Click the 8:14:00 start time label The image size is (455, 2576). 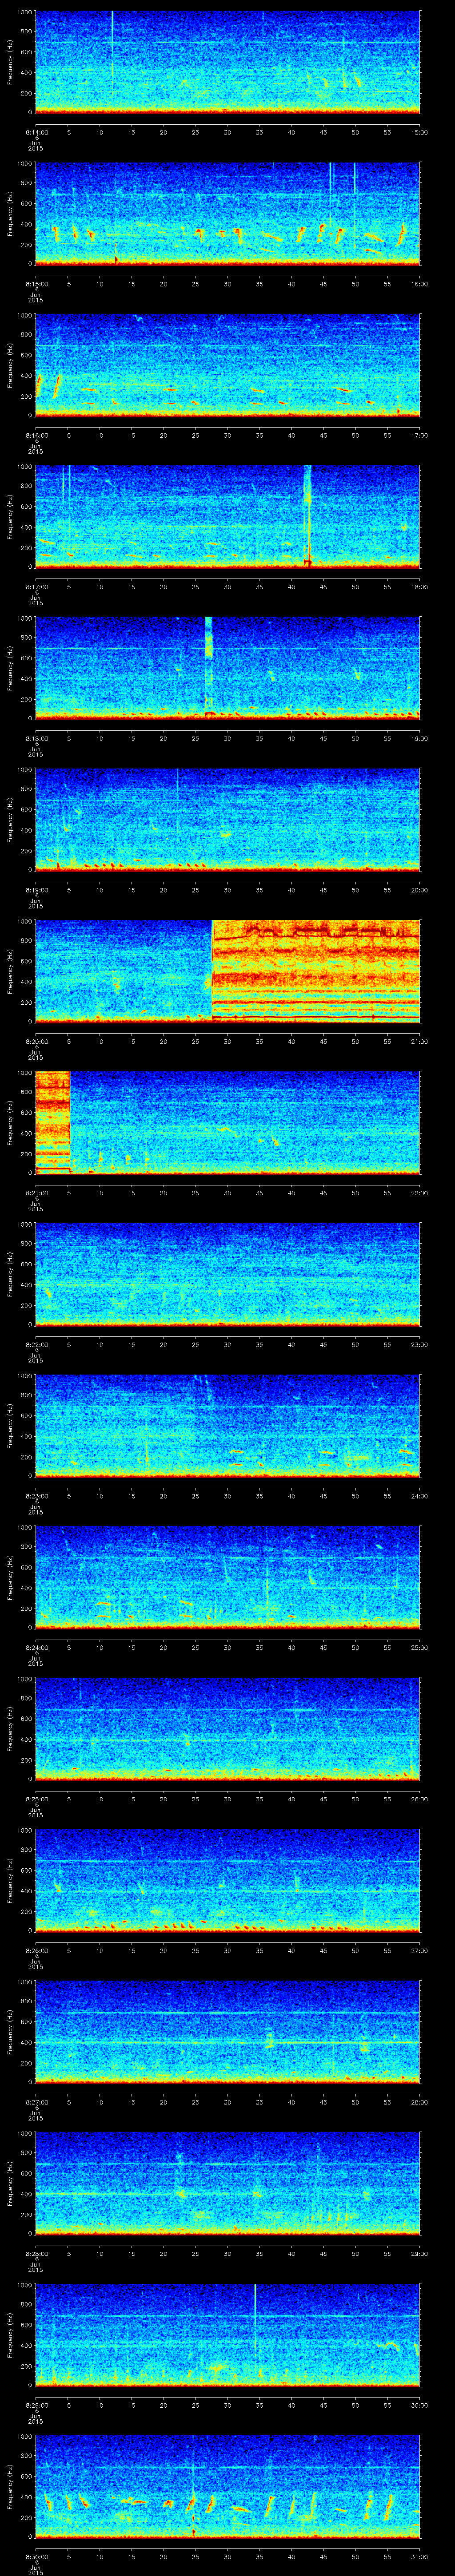[x=36, y=132]
